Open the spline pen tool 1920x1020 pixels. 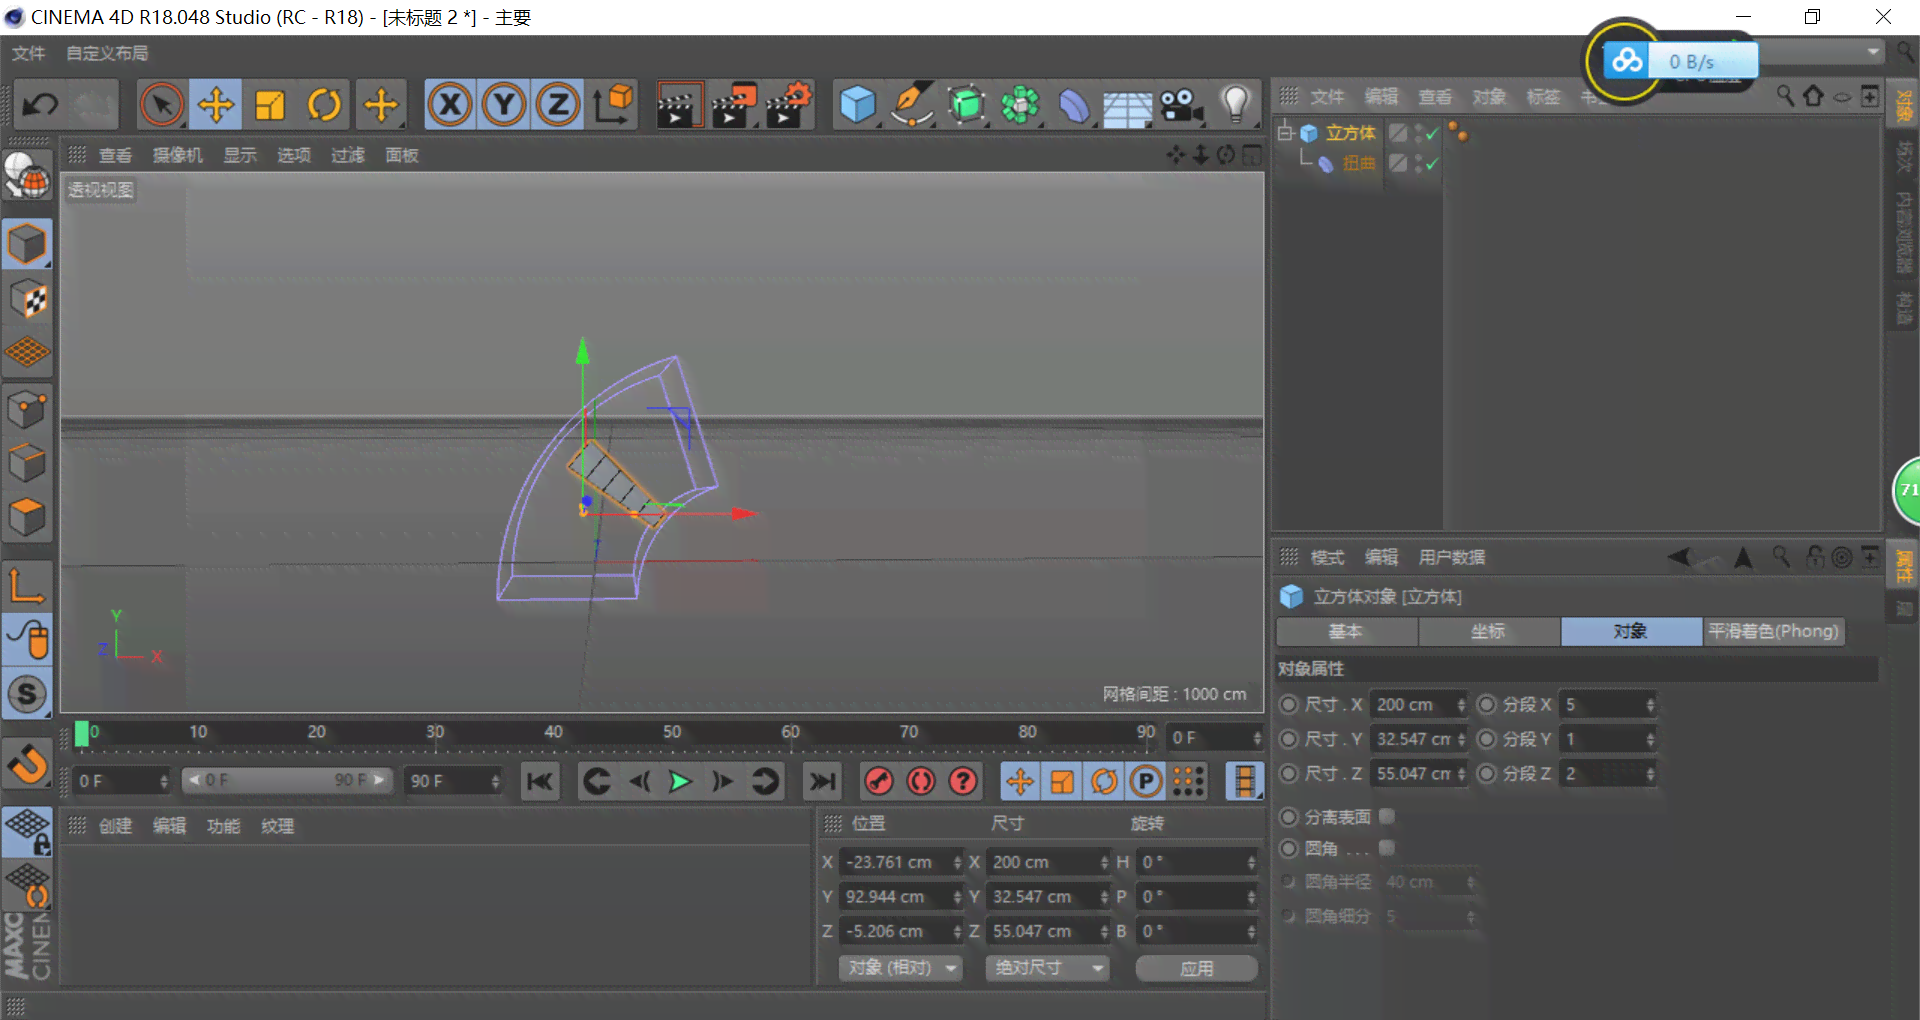912,104
